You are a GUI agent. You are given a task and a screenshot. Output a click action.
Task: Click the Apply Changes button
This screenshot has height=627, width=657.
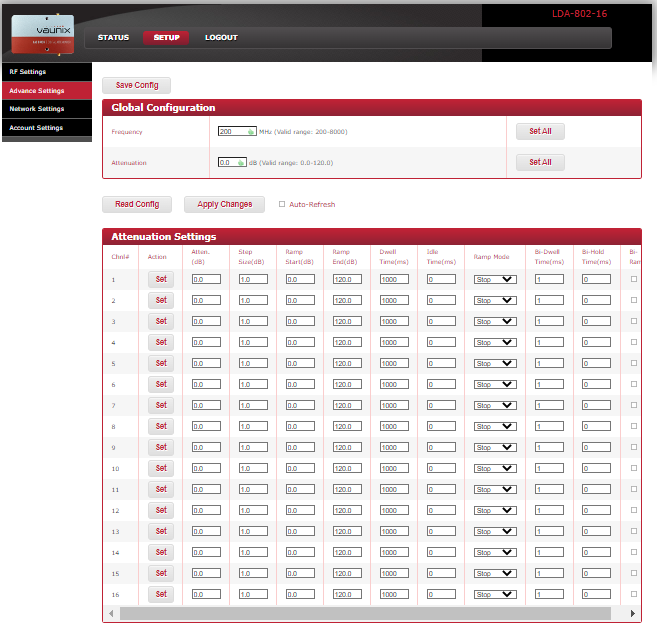click(224, 204)
